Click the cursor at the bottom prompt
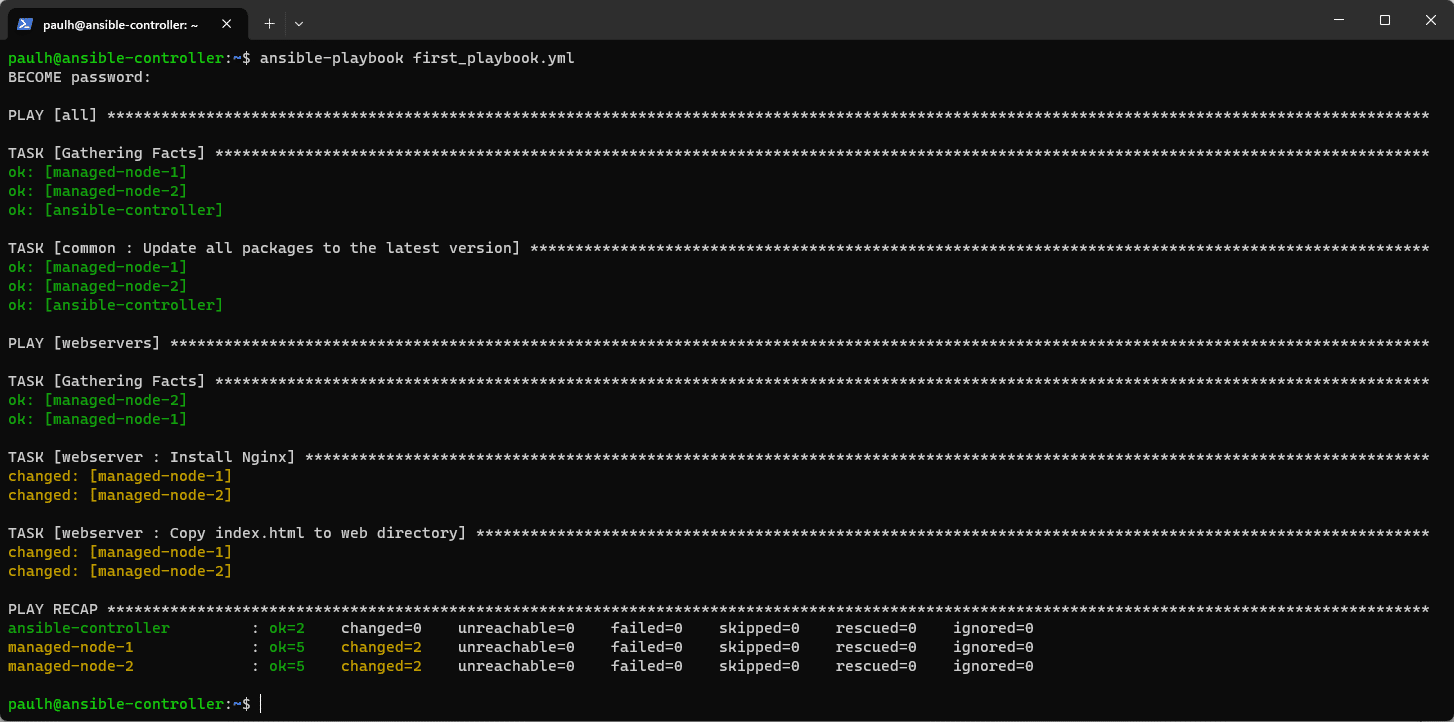Screen dimensions: 1454x722 (261, 704)
